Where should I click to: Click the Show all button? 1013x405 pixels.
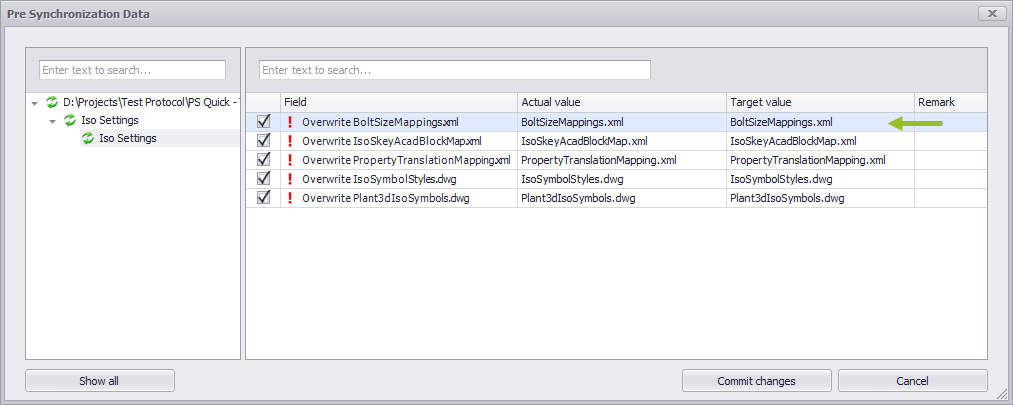pos(99,380)
